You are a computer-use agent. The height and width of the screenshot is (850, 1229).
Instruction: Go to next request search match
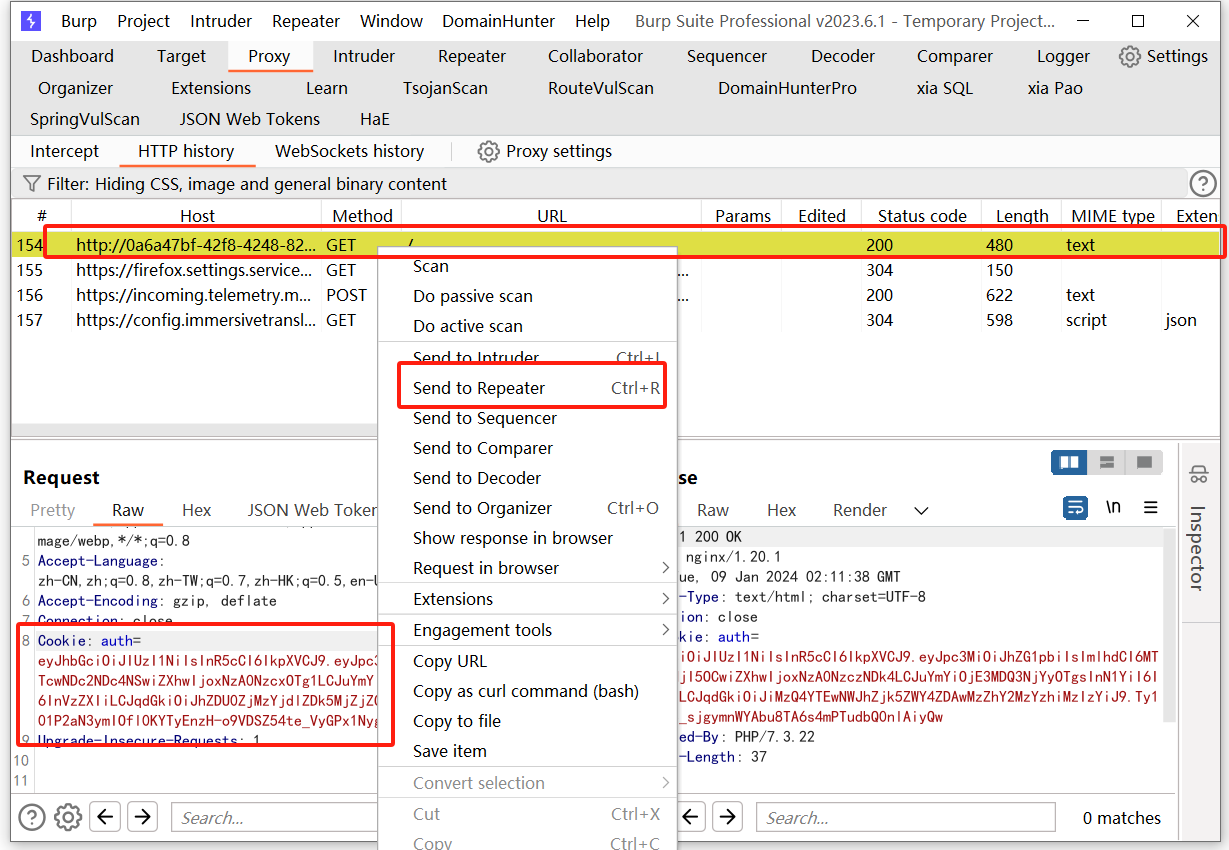click(x=142, y=817)
